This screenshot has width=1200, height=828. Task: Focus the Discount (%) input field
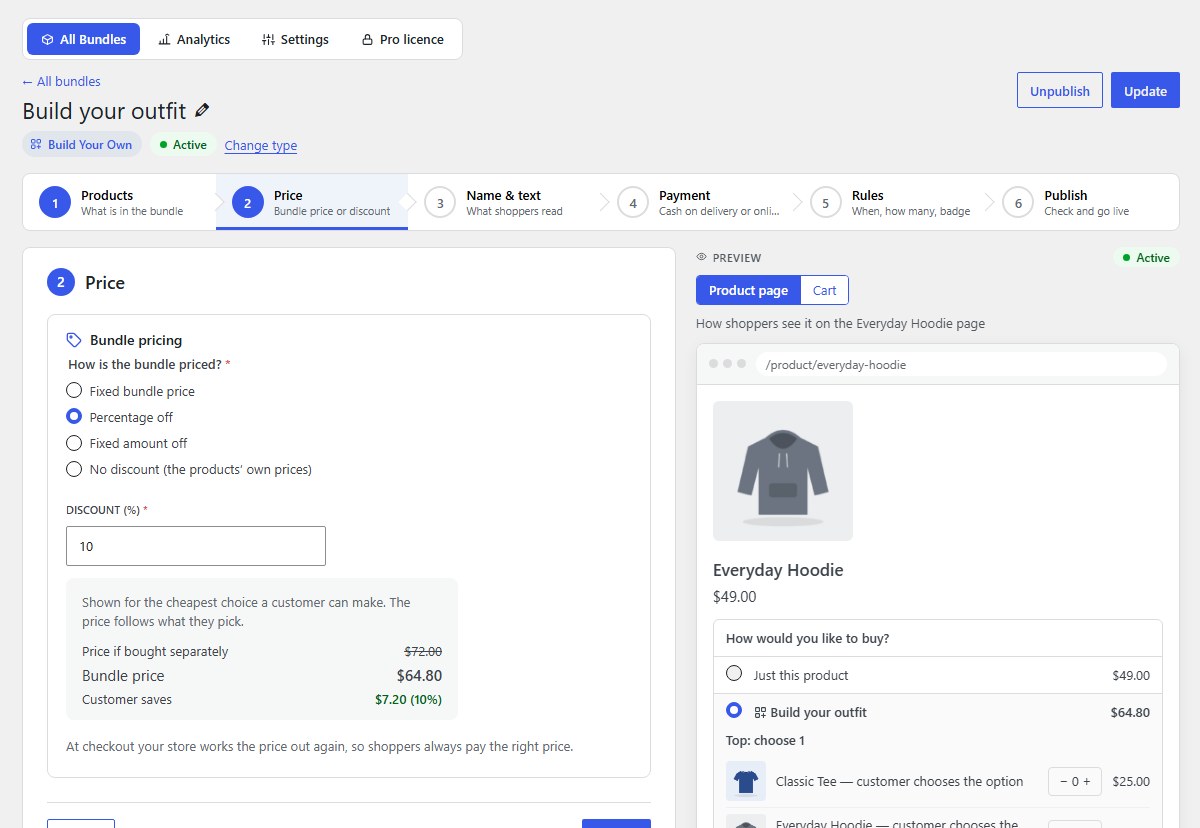pos(196,546)
